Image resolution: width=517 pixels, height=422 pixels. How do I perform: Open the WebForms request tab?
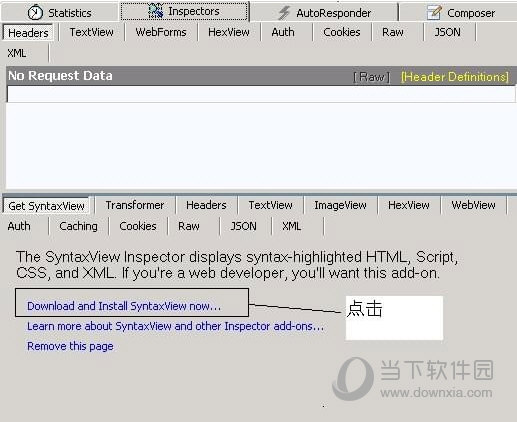coord(161,32)
